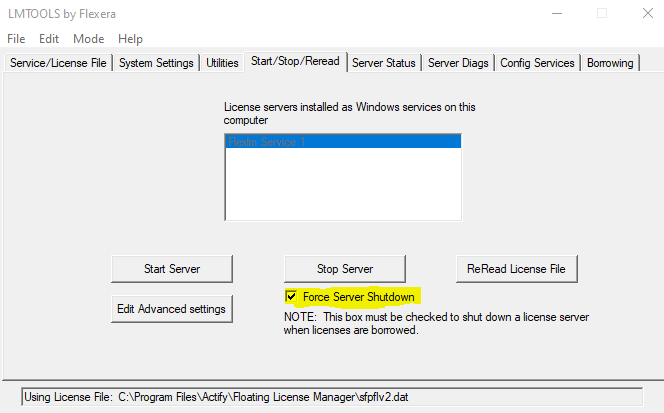The width and height of the screenshot is (664, 413).
Task: Uncheck Force Server Shutdown checkbox
Action: point(291,297)
